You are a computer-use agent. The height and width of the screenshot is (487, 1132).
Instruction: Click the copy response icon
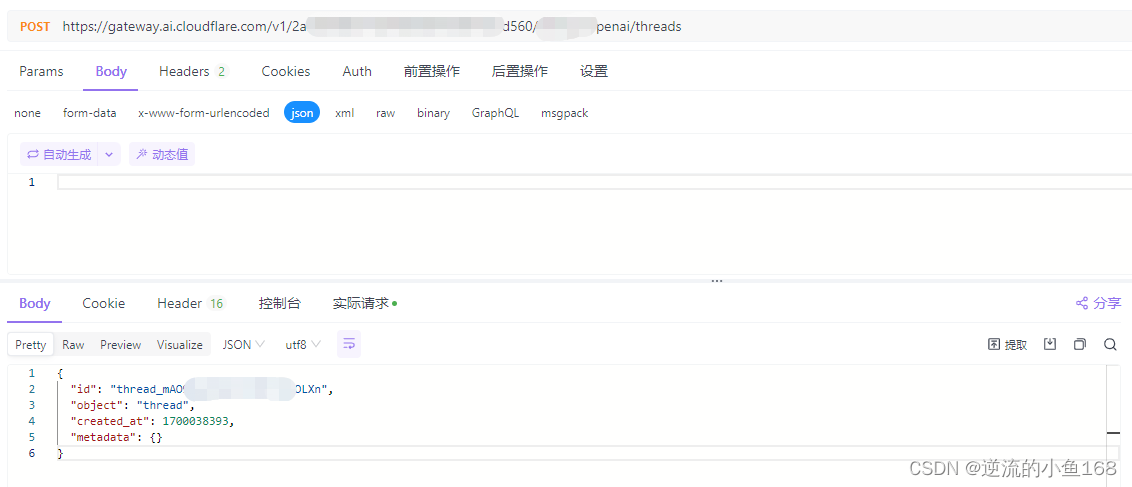point(1079,344)
